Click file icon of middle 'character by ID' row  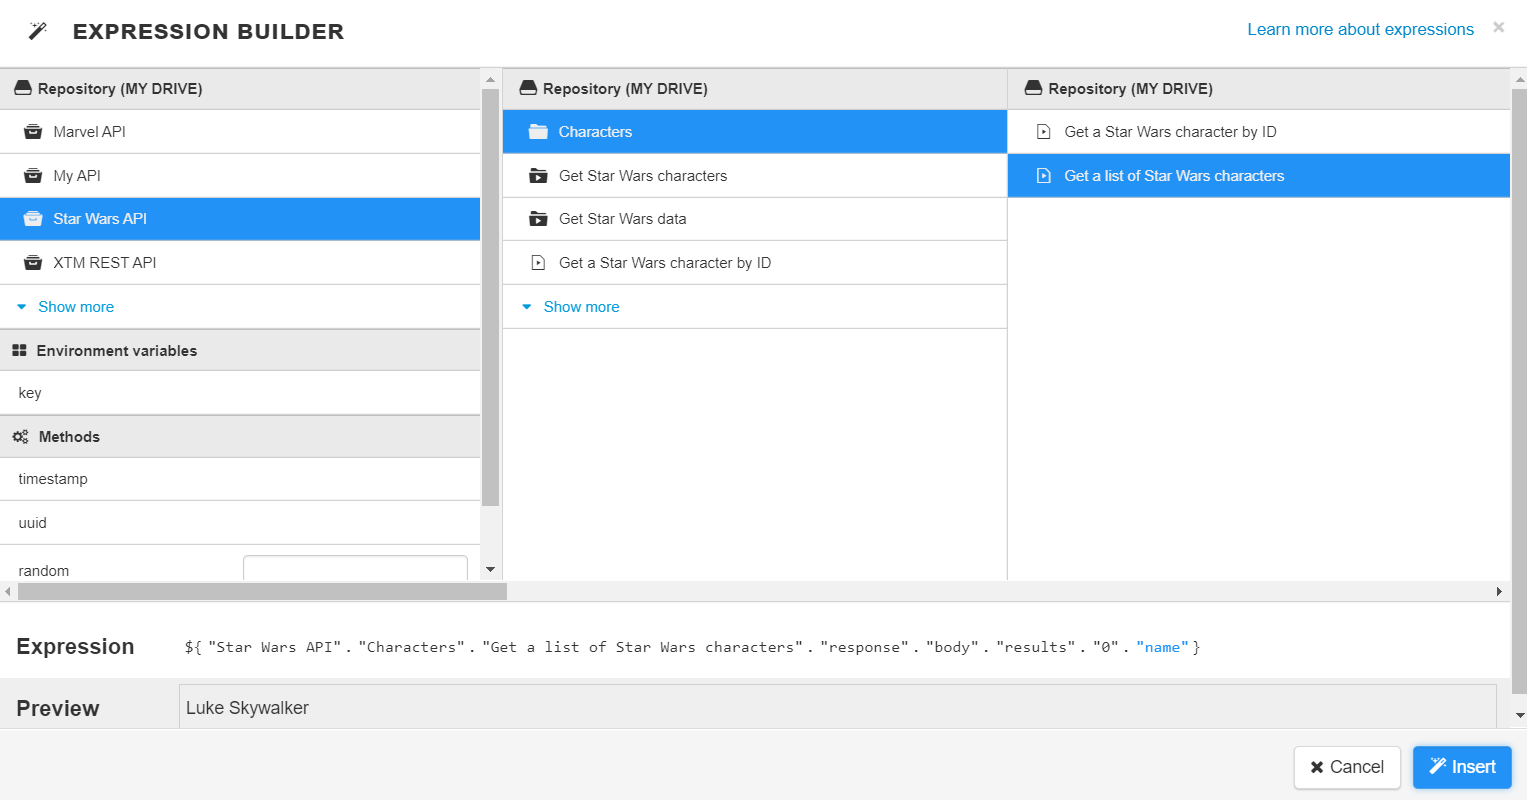(538, 263)
